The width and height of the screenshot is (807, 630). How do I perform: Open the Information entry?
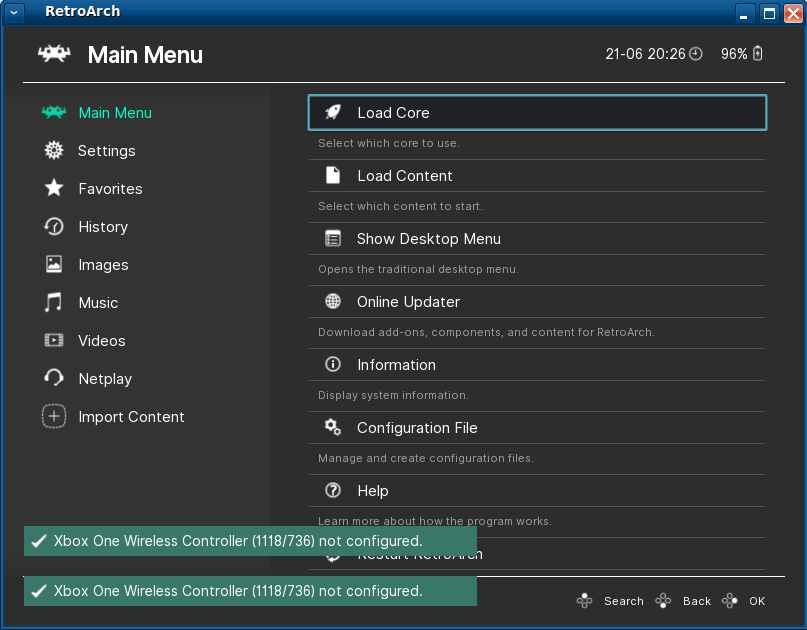click(x=537, y=364)
